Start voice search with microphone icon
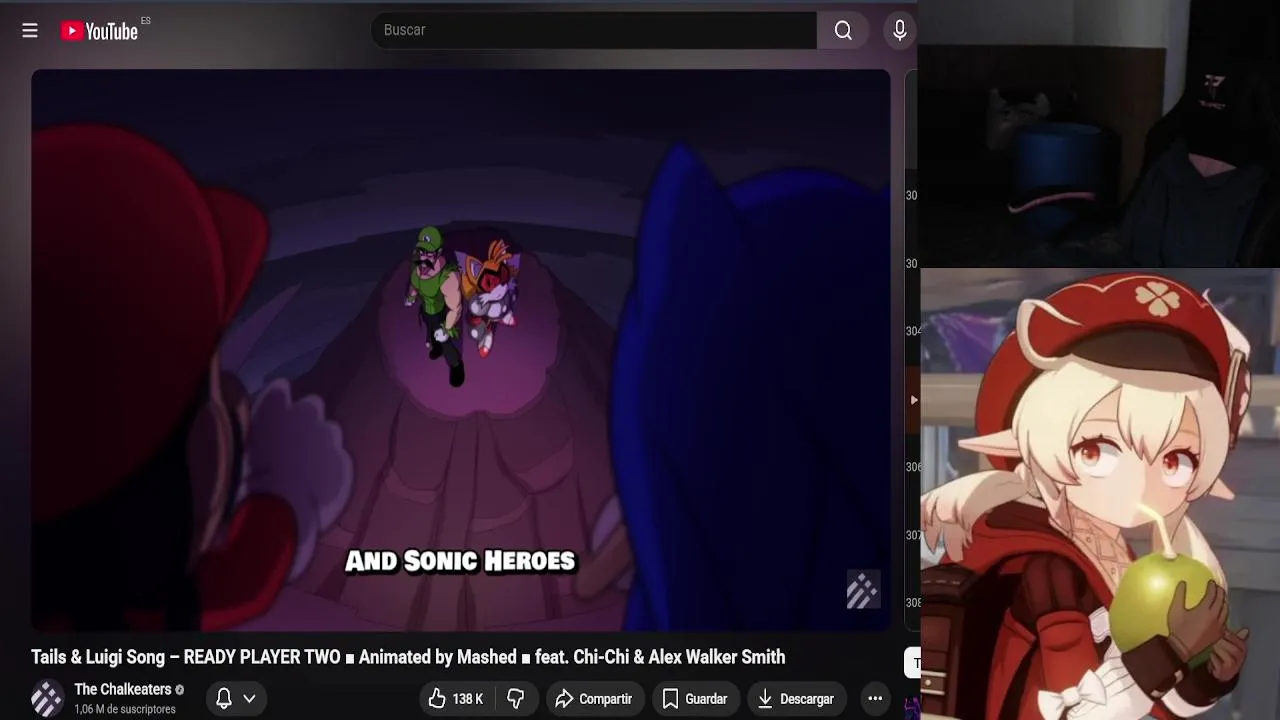The image size is (1280, 720). point(900,30)
